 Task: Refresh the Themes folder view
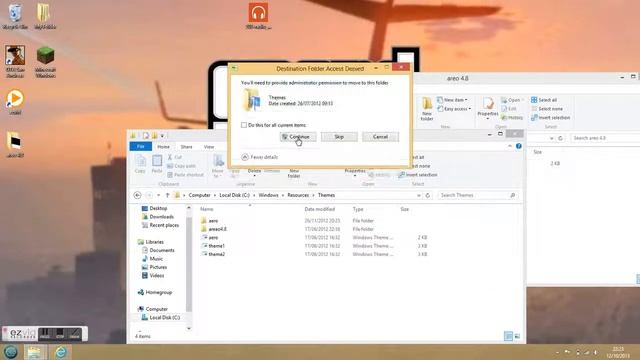coord(428,196)
